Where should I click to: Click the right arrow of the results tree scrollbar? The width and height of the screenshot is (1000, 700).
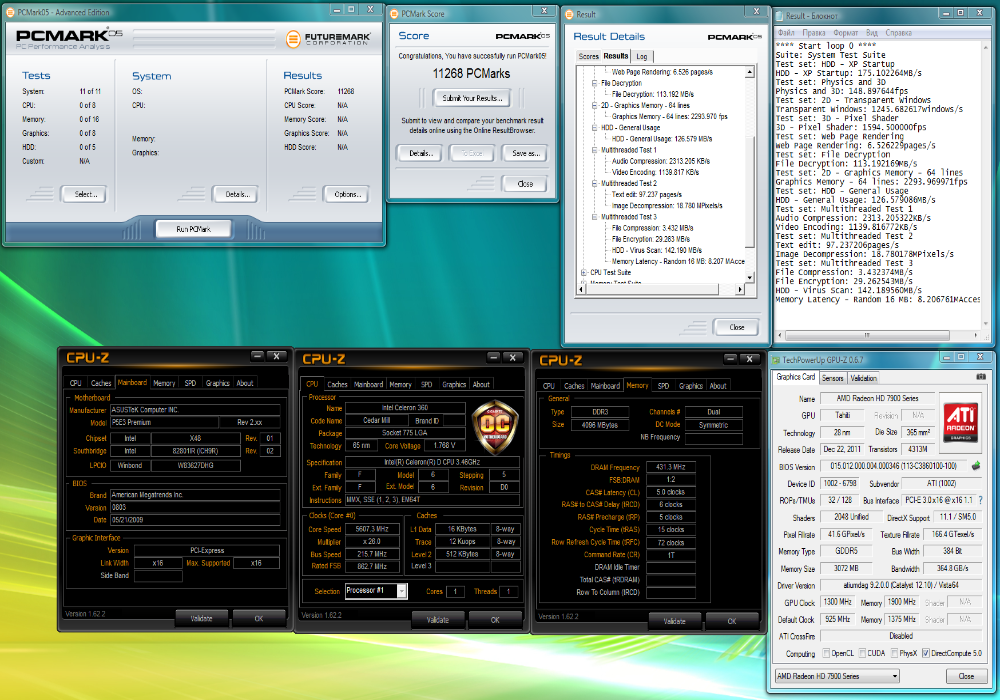coord(740,289)
